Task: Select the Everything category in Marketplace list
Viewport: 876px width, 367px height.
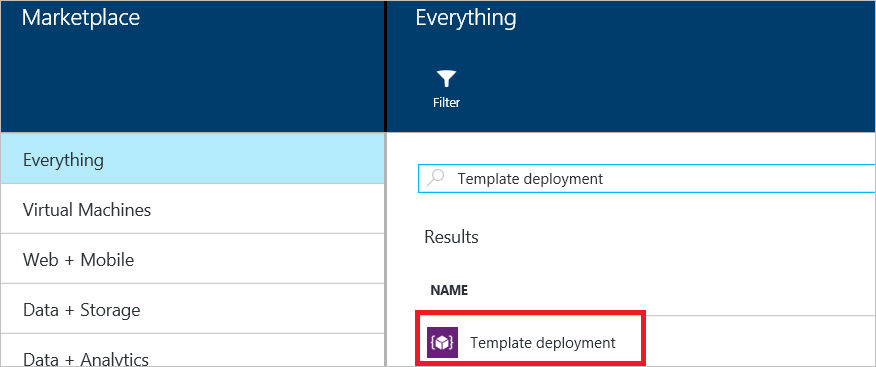Action: pos(192,159)
